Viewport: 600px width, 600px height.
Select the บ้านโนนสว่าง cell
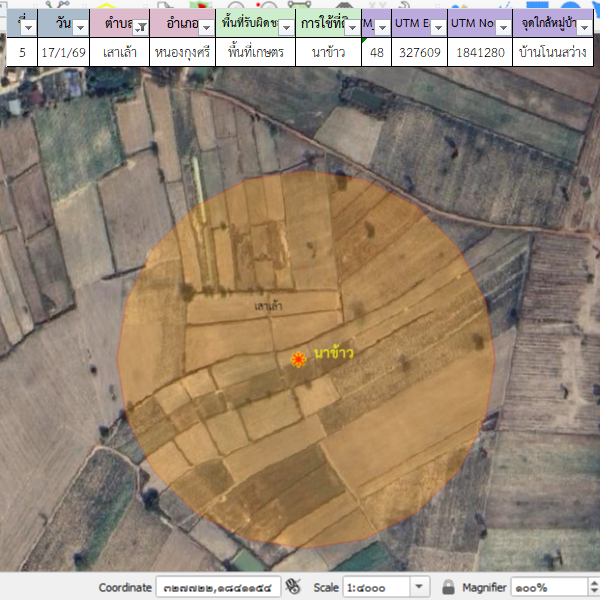coord(553,52)
